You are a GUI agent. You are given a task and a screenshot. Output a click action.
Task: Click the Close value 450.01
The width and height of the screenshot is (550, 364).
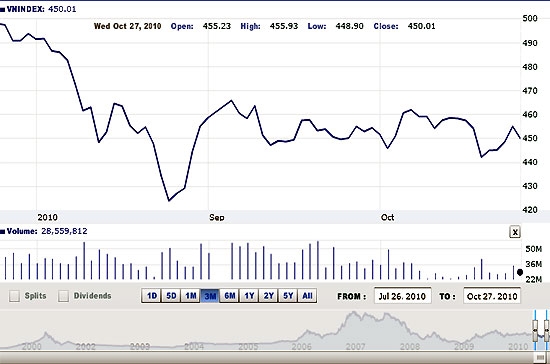421,26
